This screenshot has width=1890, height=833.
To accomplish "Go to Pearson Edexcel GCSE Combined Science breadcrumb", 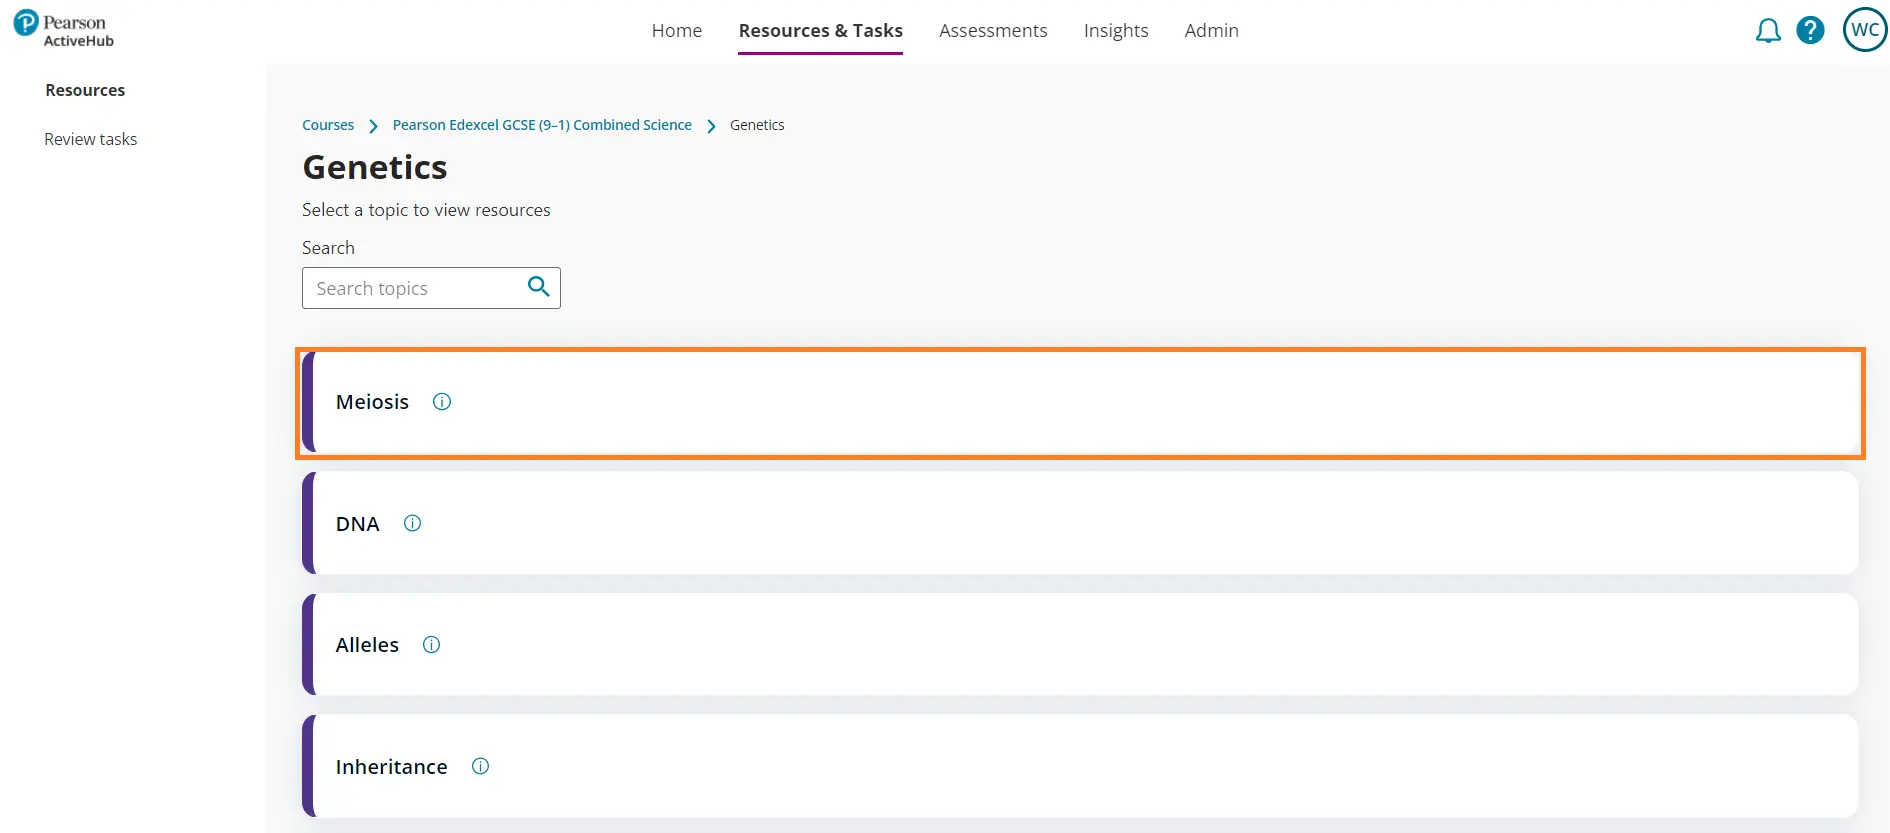I will (541, 125).
